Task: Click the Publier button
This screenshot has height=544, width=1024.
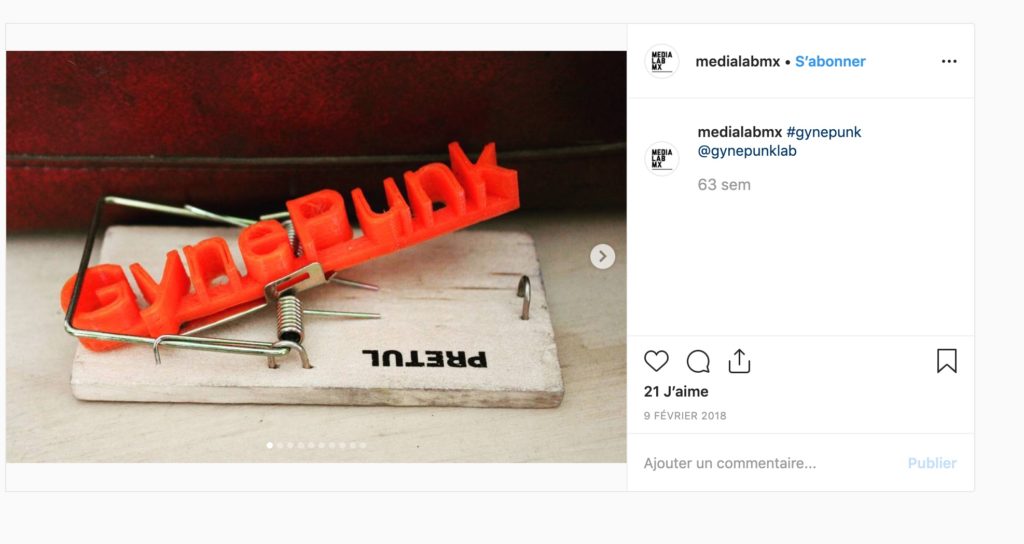Action: 932,463
